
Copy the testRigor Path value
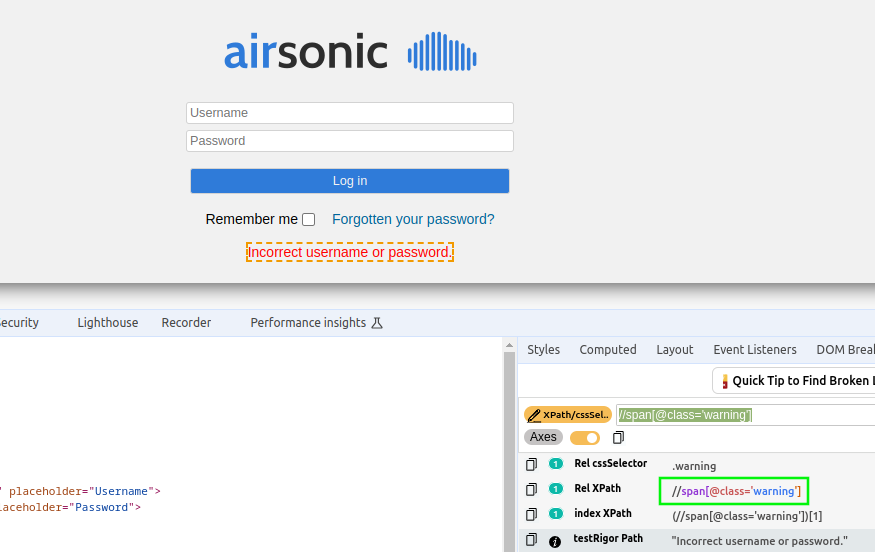coord(531,539)
